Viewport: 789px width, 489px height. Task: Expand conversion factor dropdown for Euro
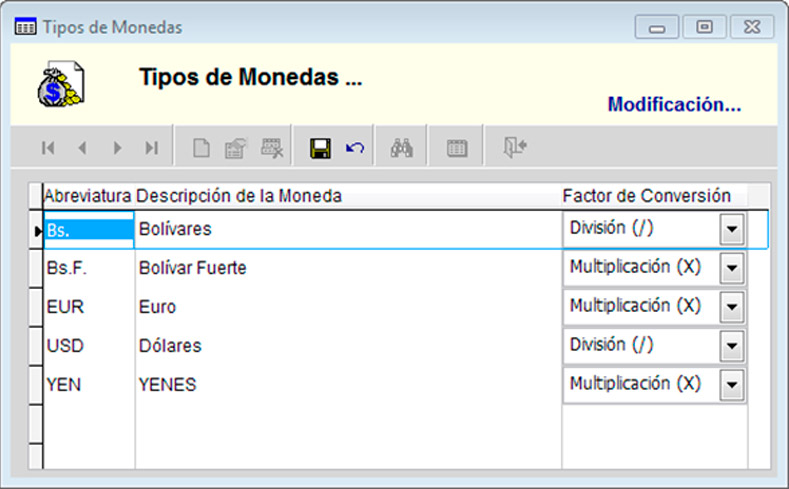point(733,307)
